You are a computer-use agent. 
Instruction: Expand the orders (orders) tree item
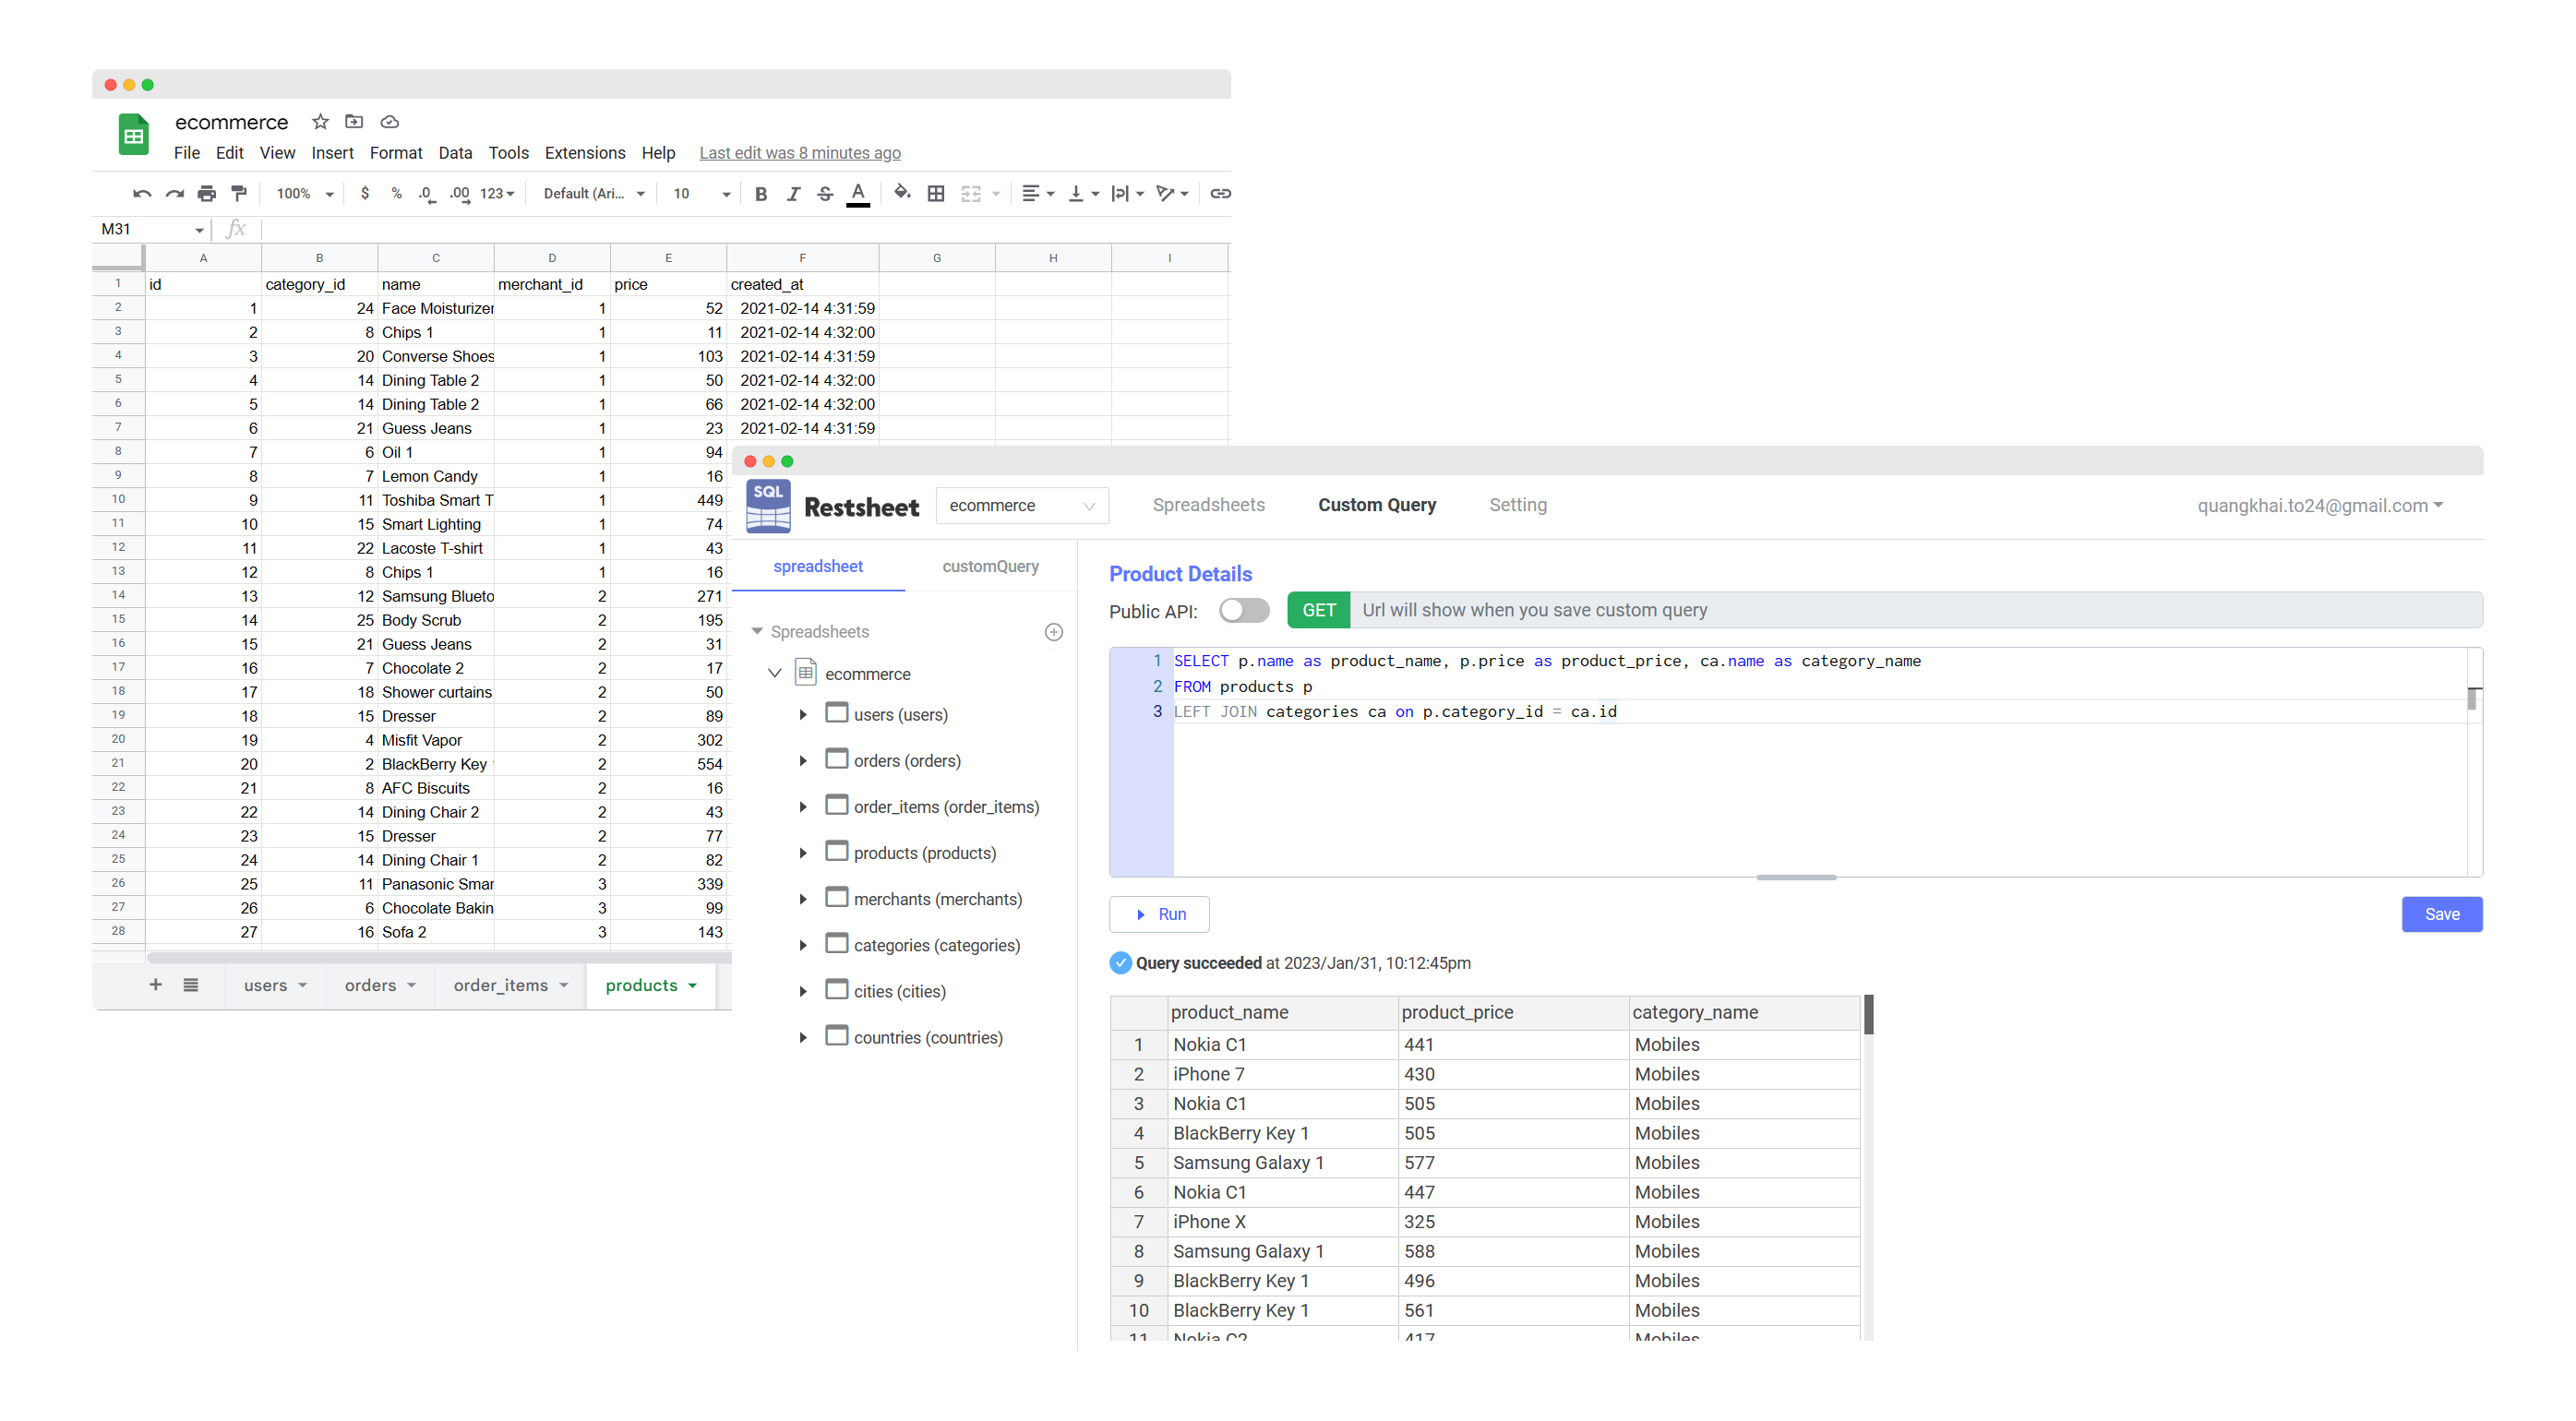click(803, 760)
